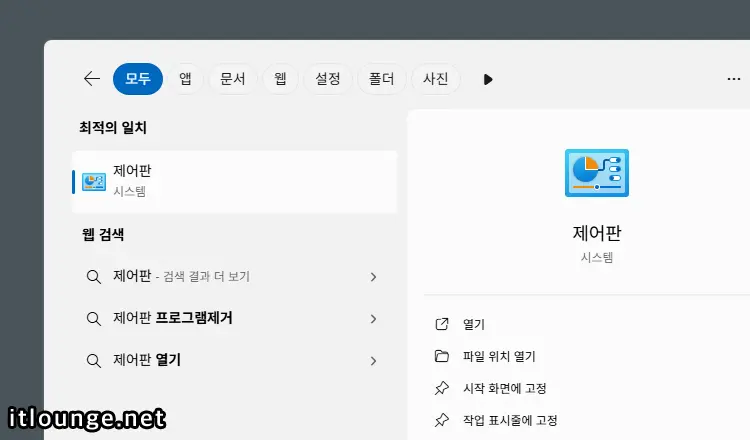Select the 모두 filter tab
The image size is (750, 440).
(138, 78)
